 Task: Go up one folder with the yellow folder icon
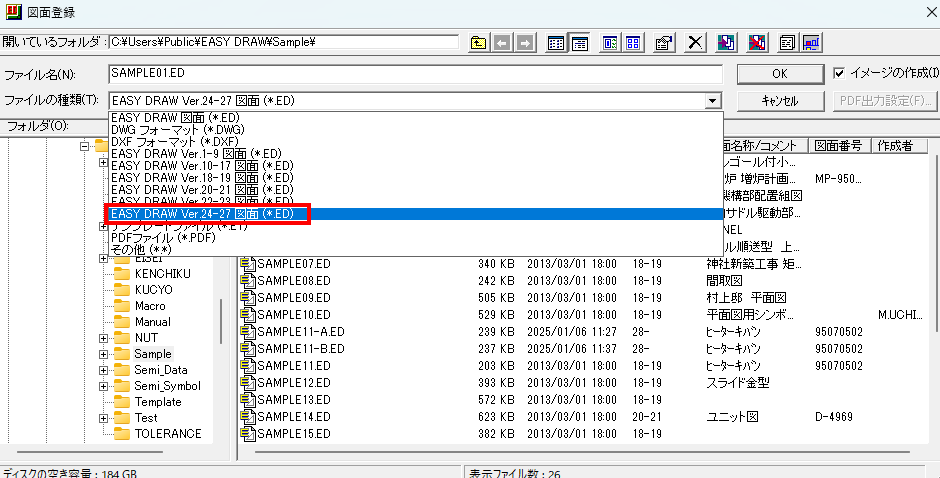click(478, 43)
